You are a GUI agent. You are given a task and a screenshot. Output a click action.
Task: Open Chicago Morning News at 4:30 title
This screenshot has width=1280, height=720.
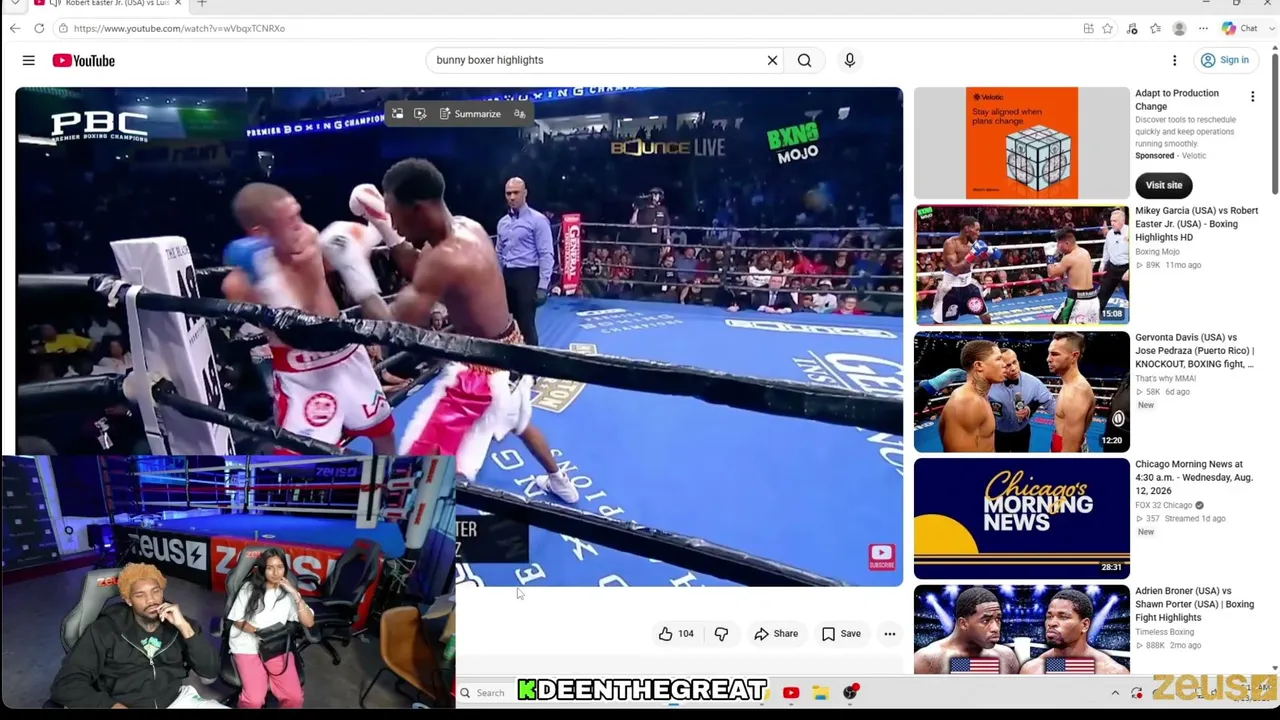click(1193, 478)
